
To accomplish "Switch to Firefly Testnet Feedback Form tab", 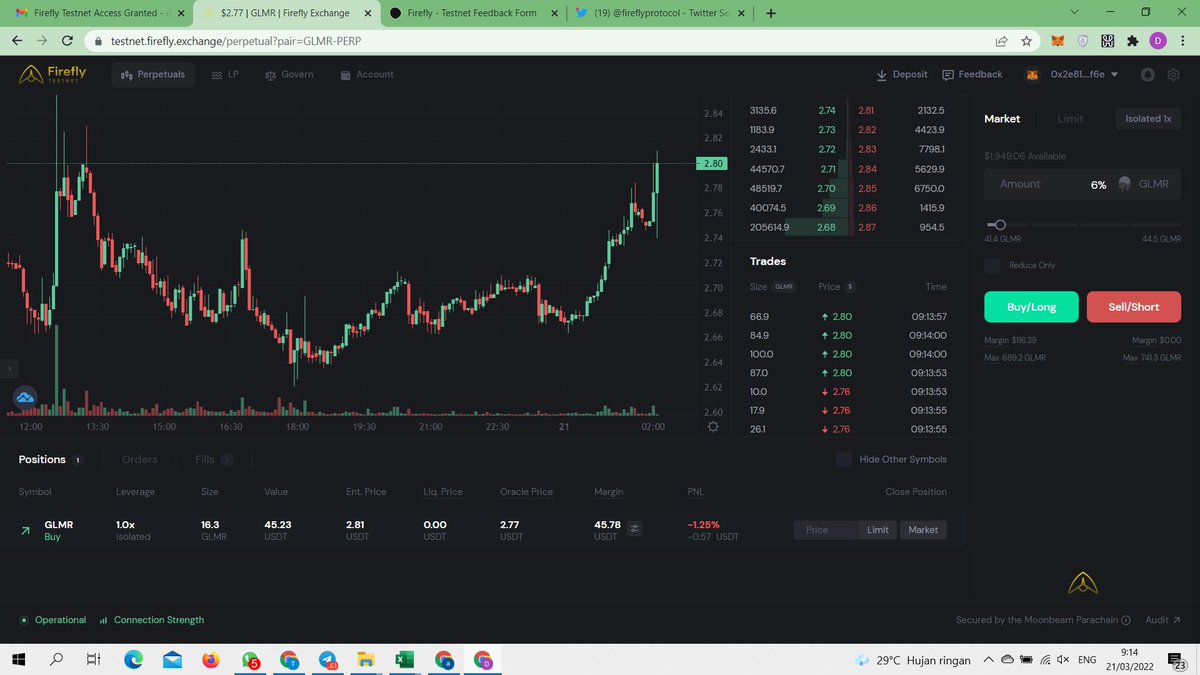I will pyautogui.click(x=472, y=13).
